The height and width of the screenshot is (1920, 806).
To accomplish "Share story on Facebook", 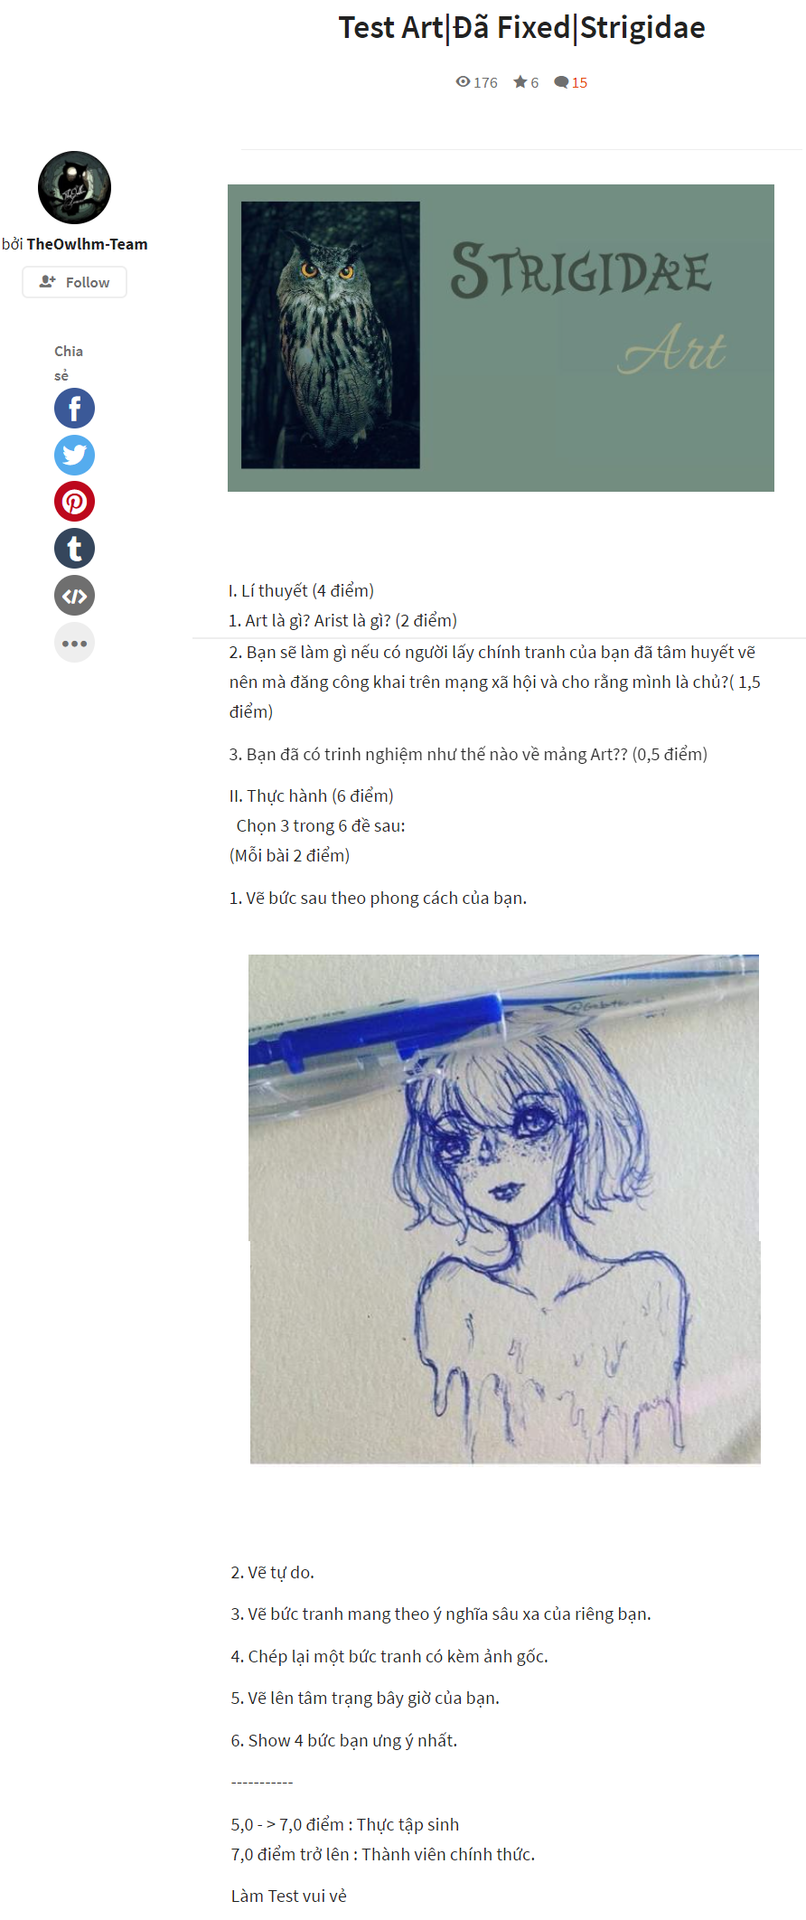I will coord(74,408).
